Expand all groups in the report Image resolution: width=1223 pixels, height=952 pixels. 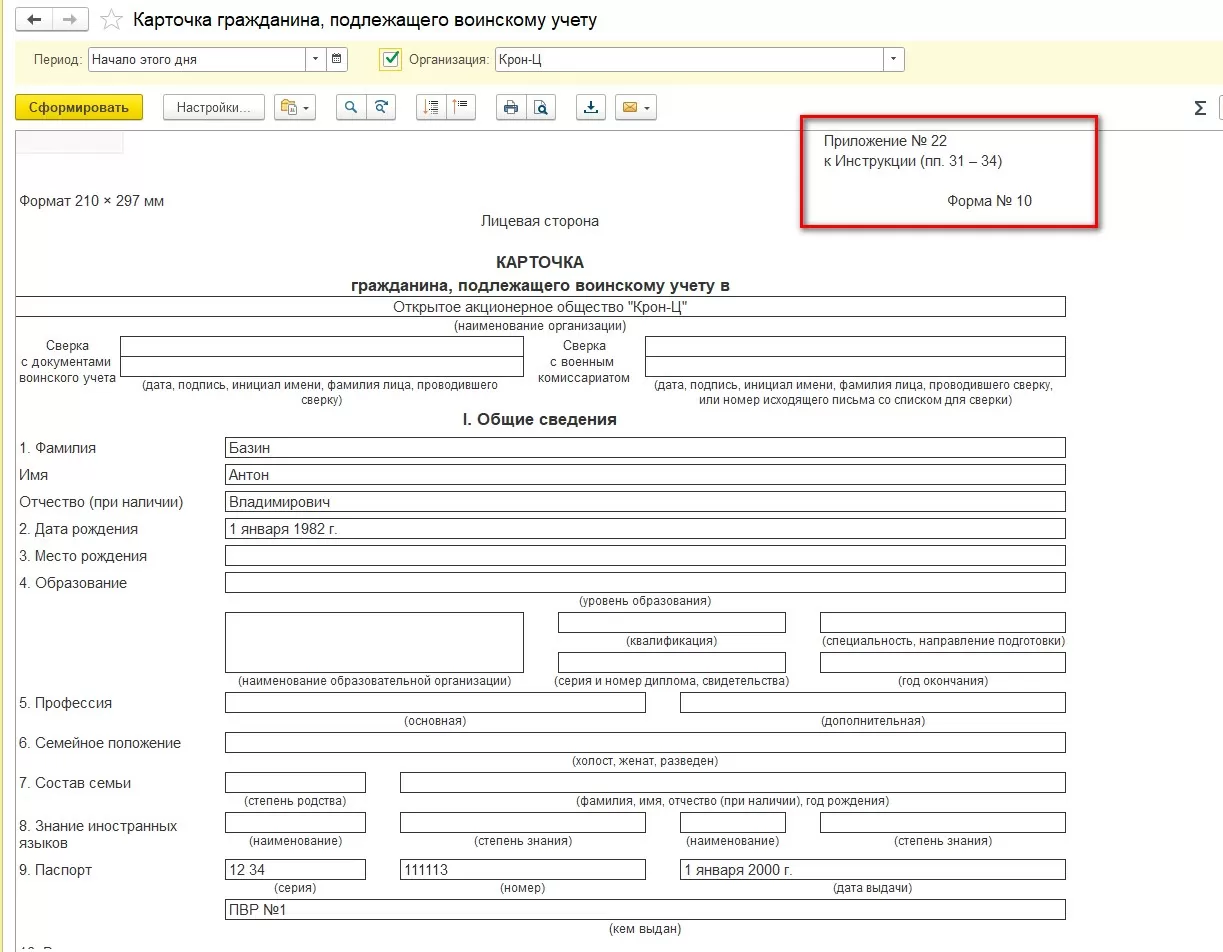[x=431, y=108]
